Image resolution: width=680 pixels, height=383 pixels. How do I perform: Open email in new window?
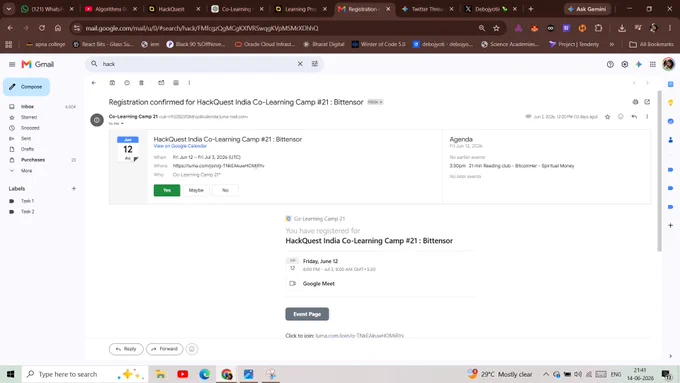coord(647,102)
